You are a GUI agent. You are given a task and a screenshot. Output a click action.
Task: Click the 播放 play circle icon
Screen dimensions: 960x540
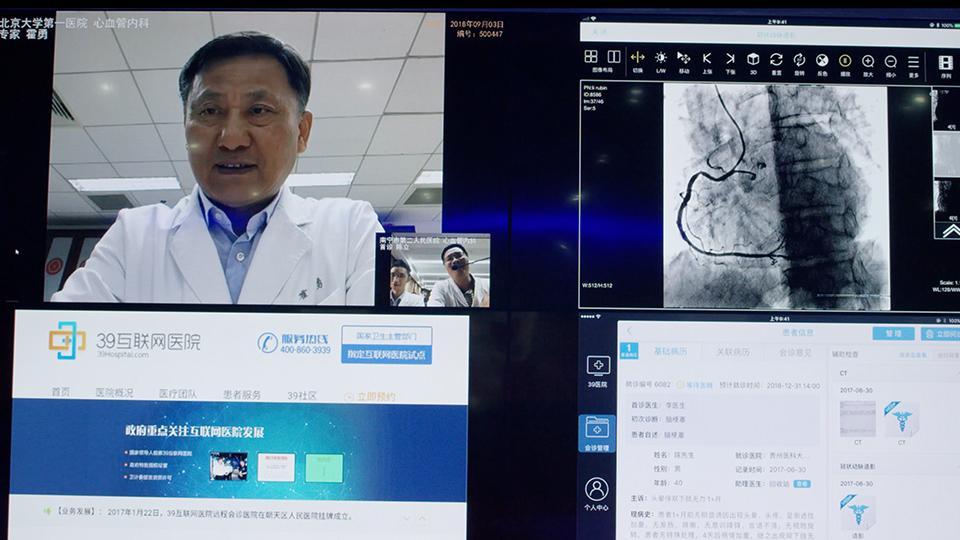coord(845,61)
